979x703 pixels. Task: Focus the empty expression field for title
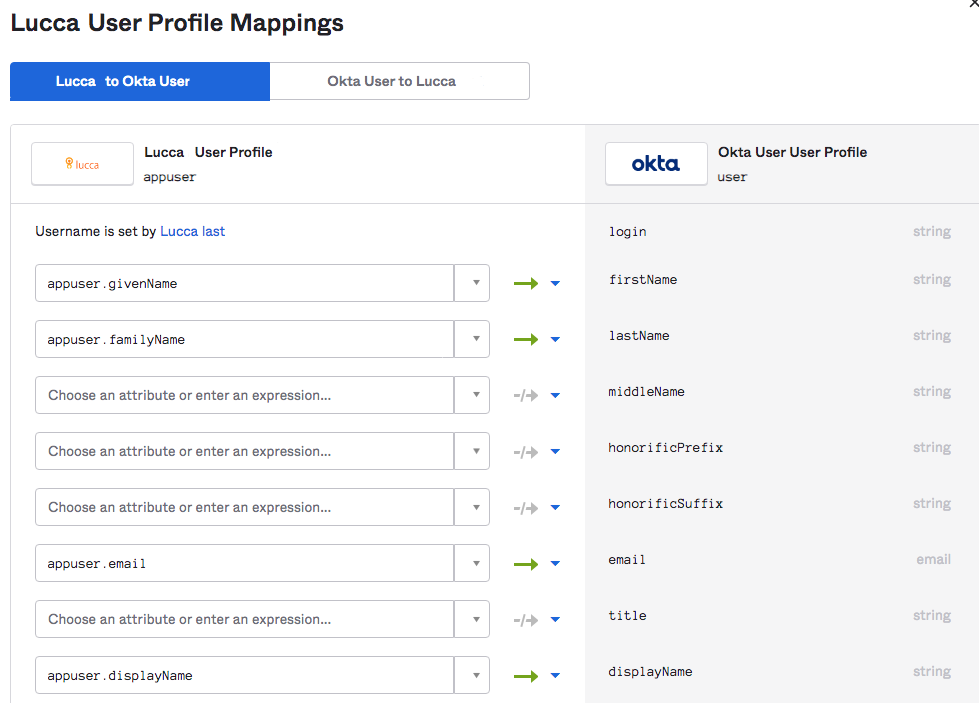tap(245, 619)
